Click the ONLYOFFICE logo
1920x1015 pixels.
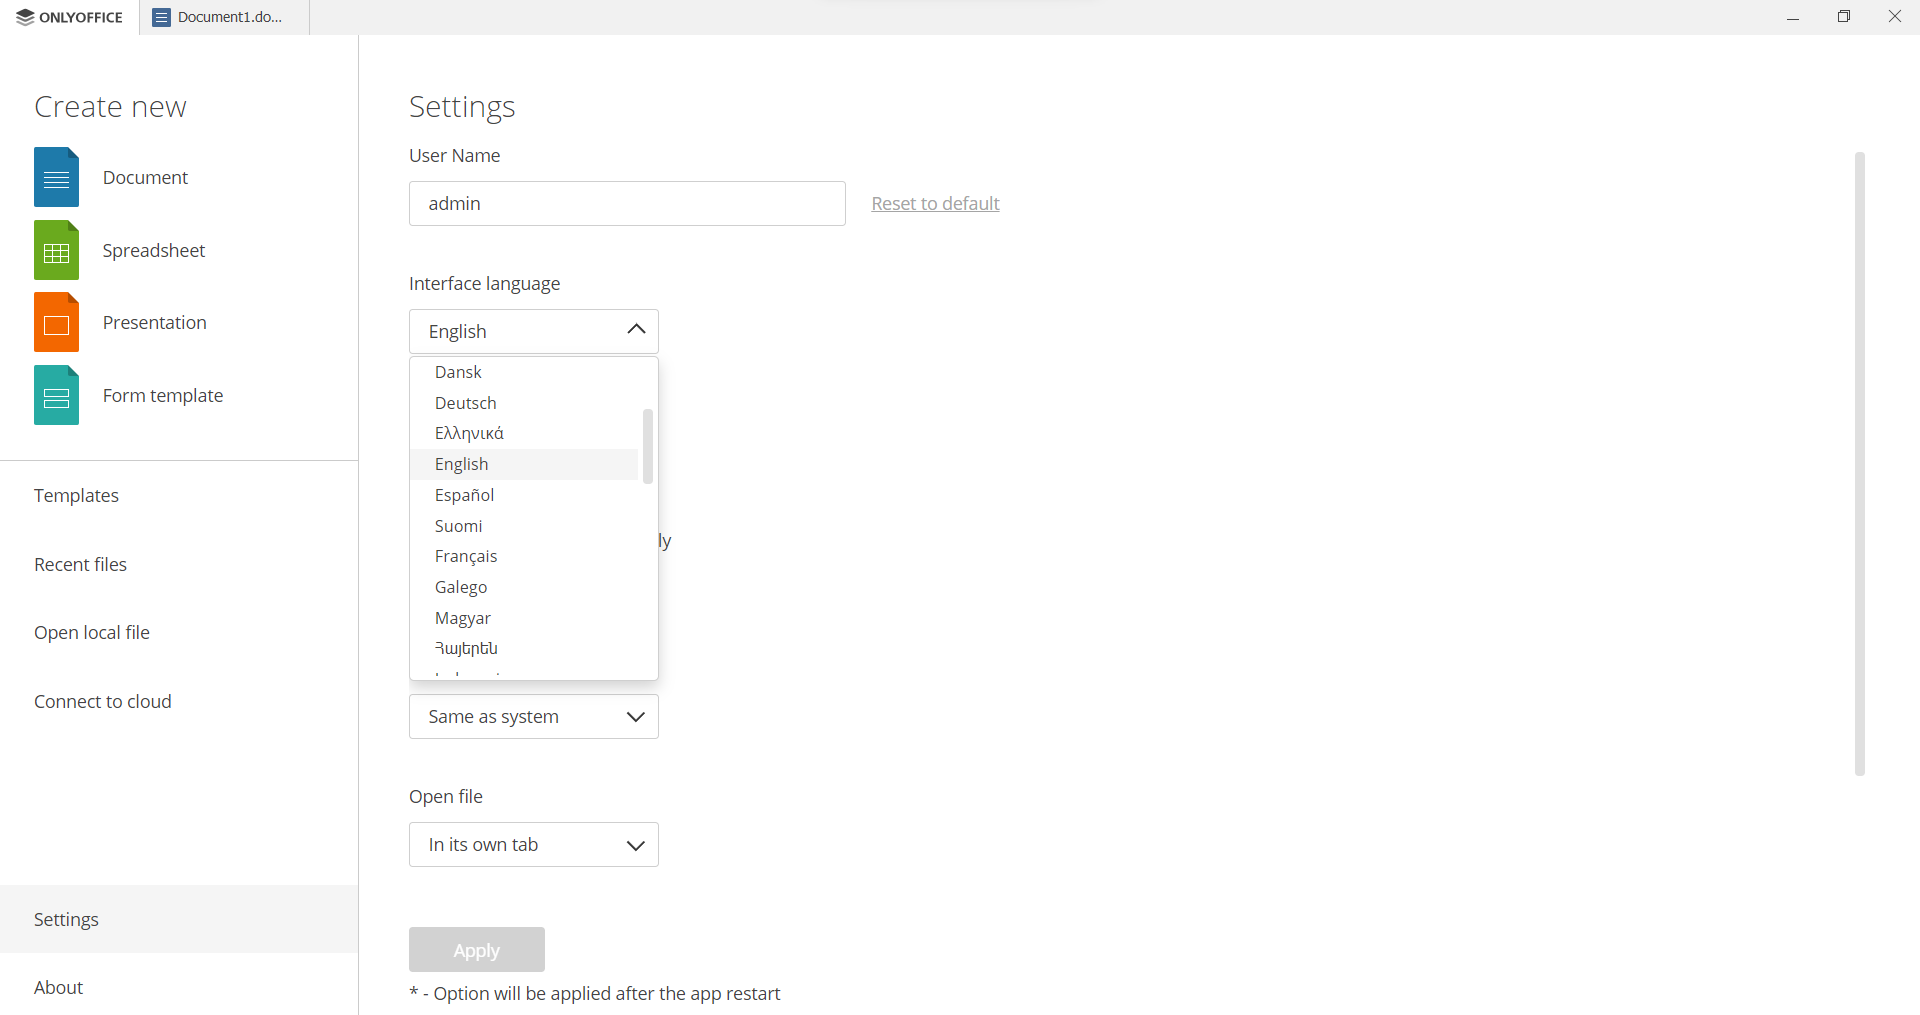coord(68,16)
